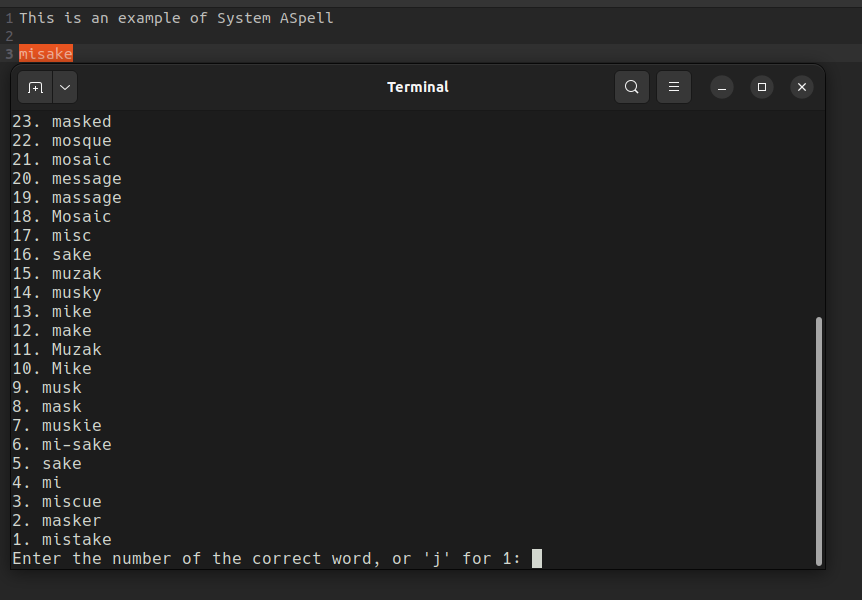Open the new tab options dropdown
Image resolution: width=862 pixels, height=600 pixels.
[x=65, y=87]
